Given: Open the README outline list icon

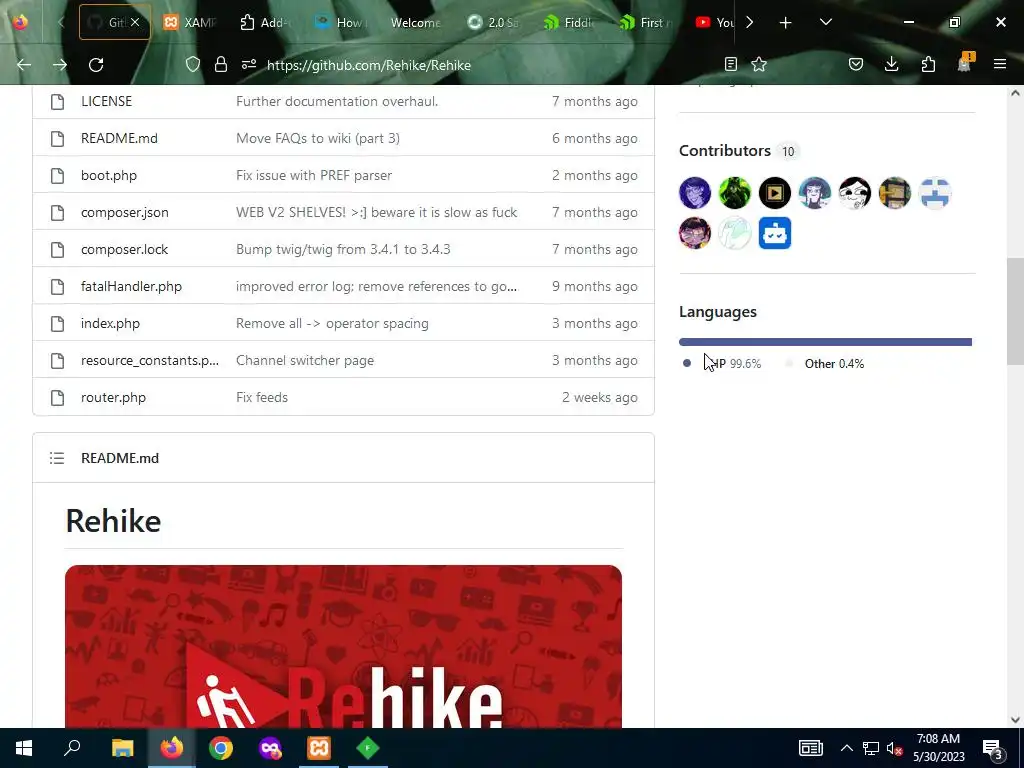Looking at the screenshot, I should tap(57, 458).
